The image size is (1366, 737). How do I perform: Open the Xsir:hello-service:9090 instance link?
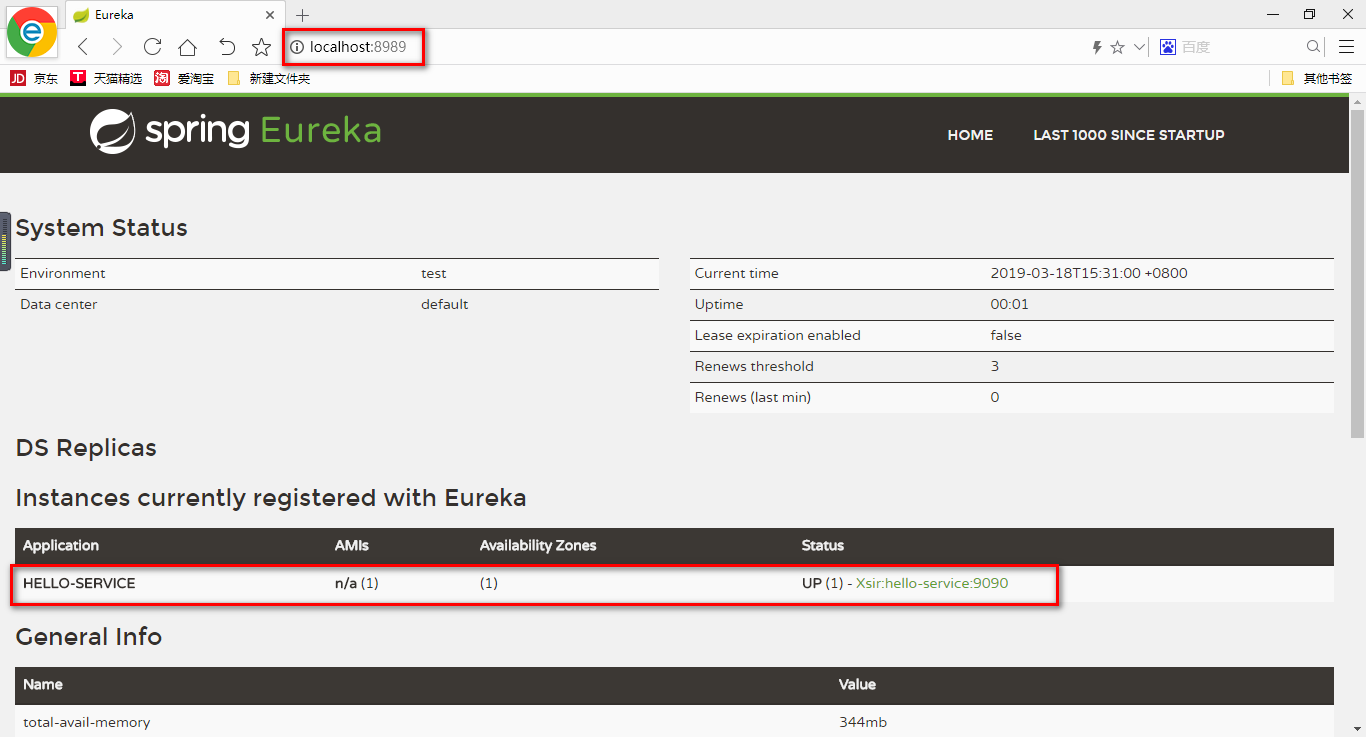932,583
